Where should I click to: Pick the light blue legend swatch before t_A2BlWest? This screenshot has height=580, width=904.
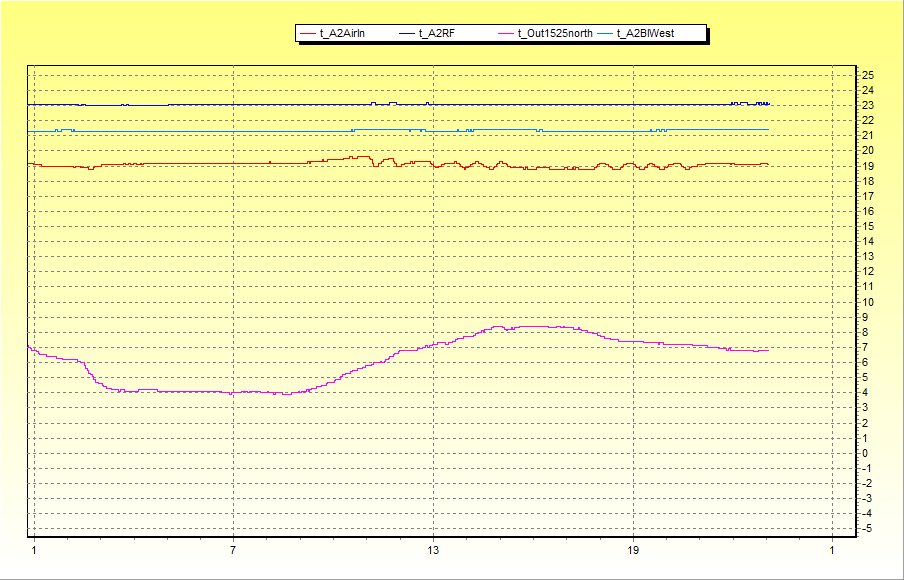click(604, 34)
